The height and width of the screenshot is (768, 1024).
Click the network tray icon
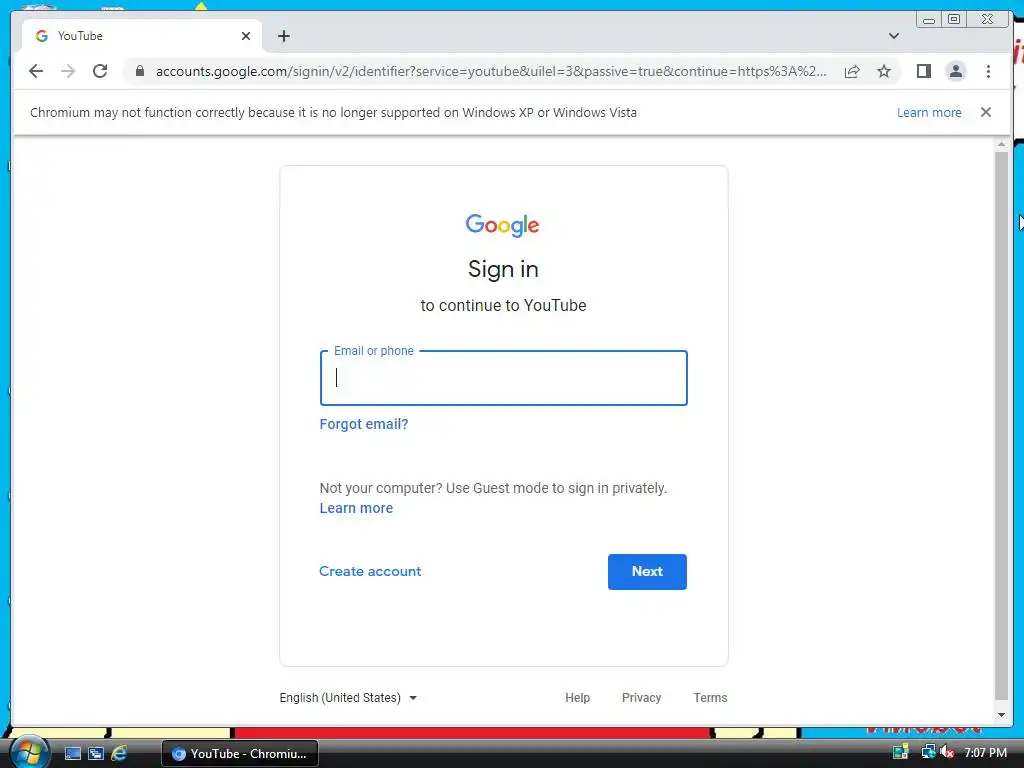[927, 753]
